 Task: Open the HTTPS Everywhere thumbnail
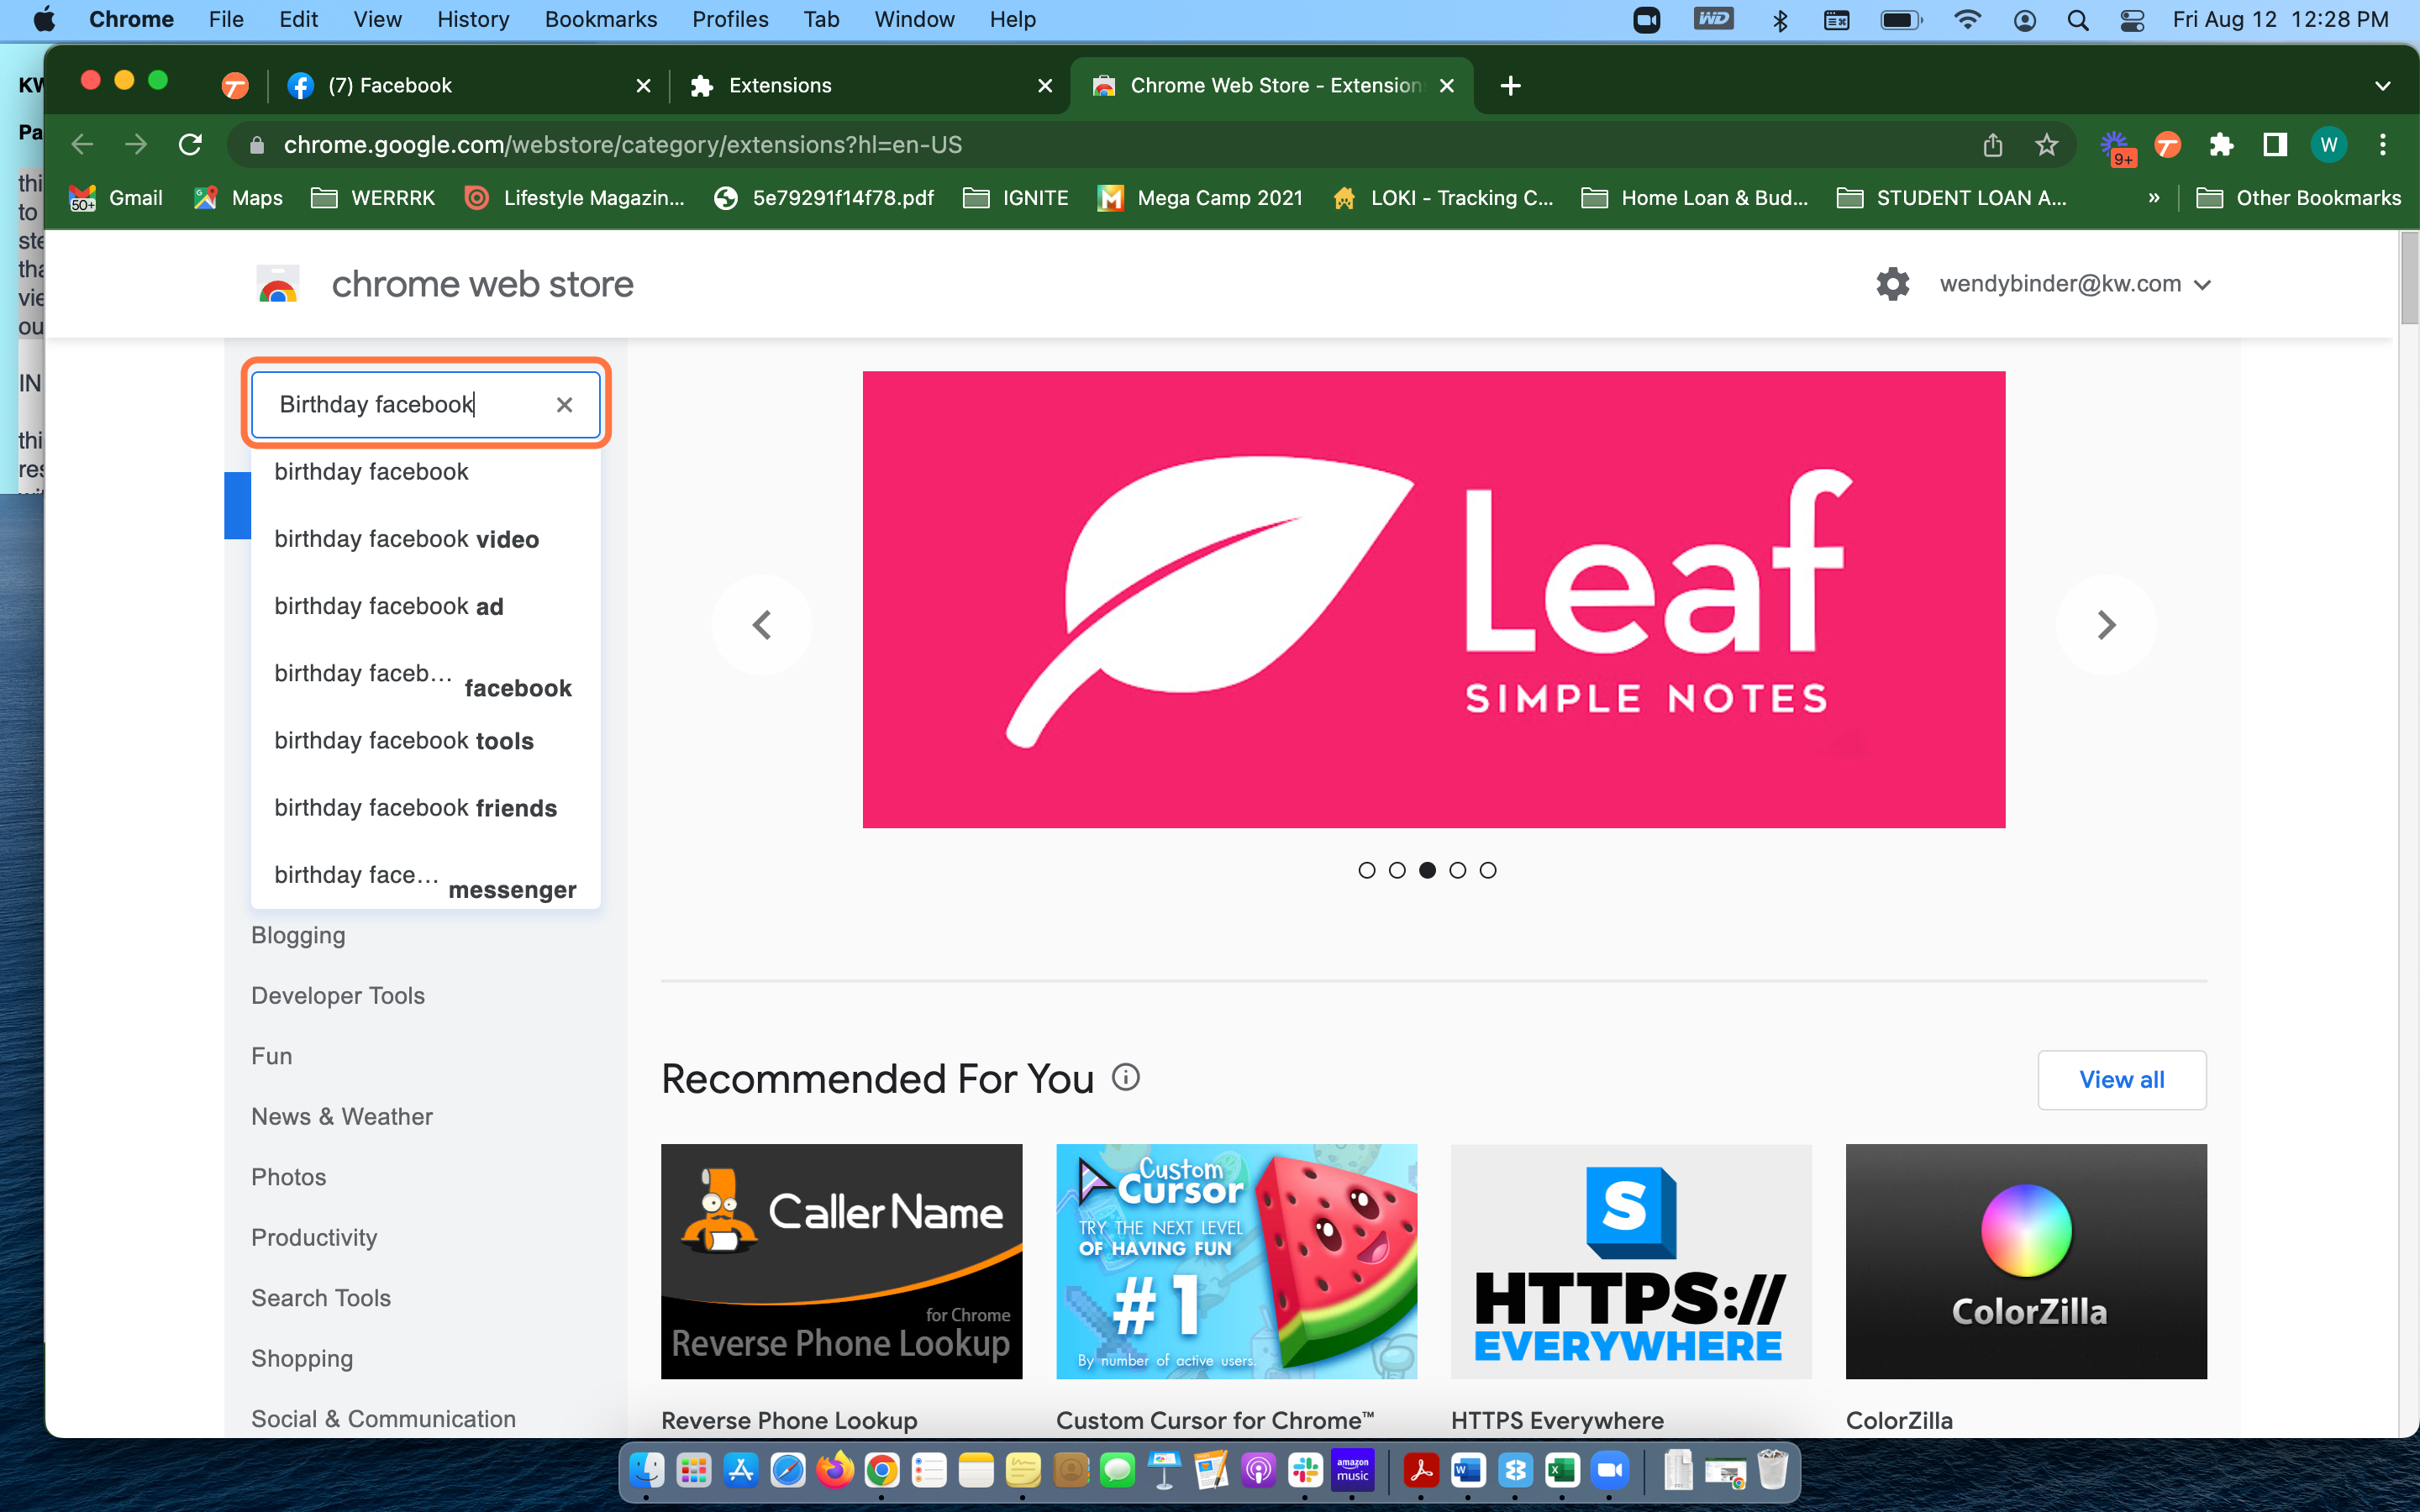(1630, 1261)
